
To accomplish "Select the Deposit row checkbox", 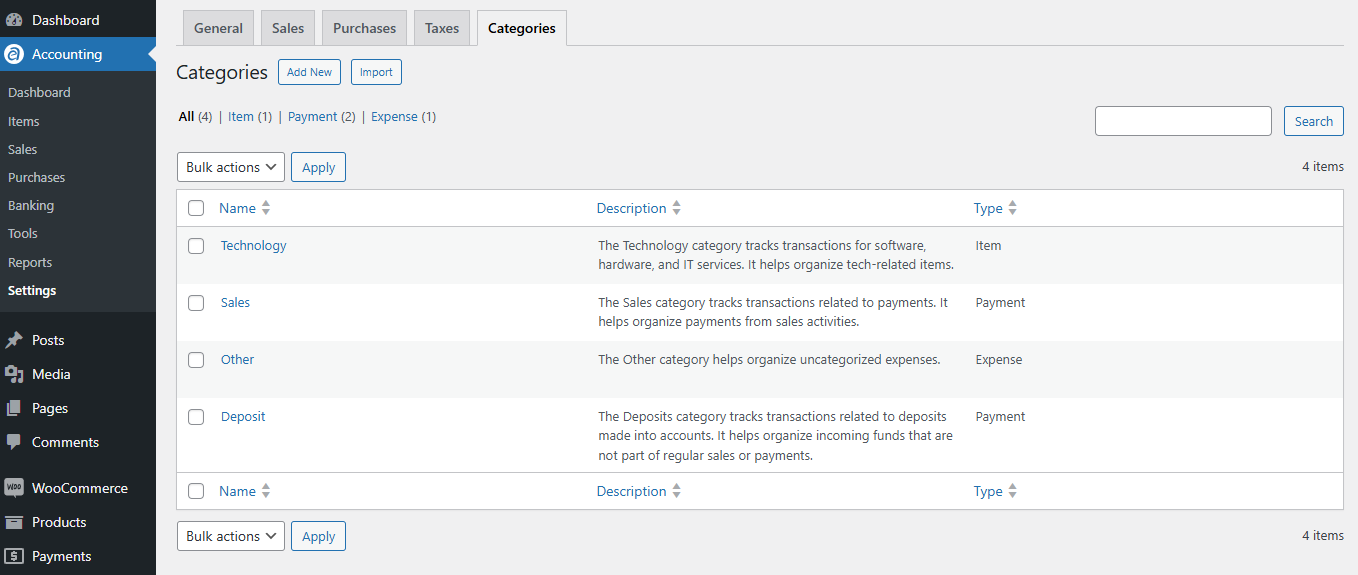I will click(x=196, y=417).
